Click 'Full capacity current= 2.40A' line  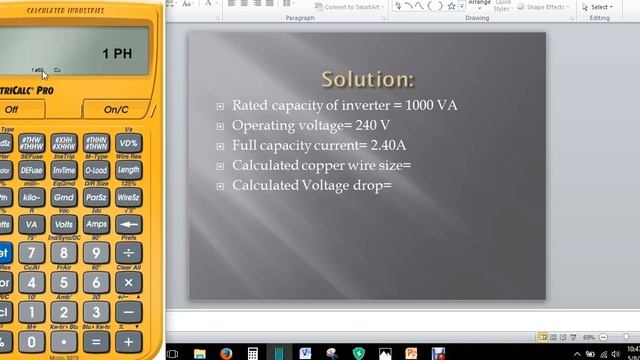pyautogui.click(x=319, y=145)
